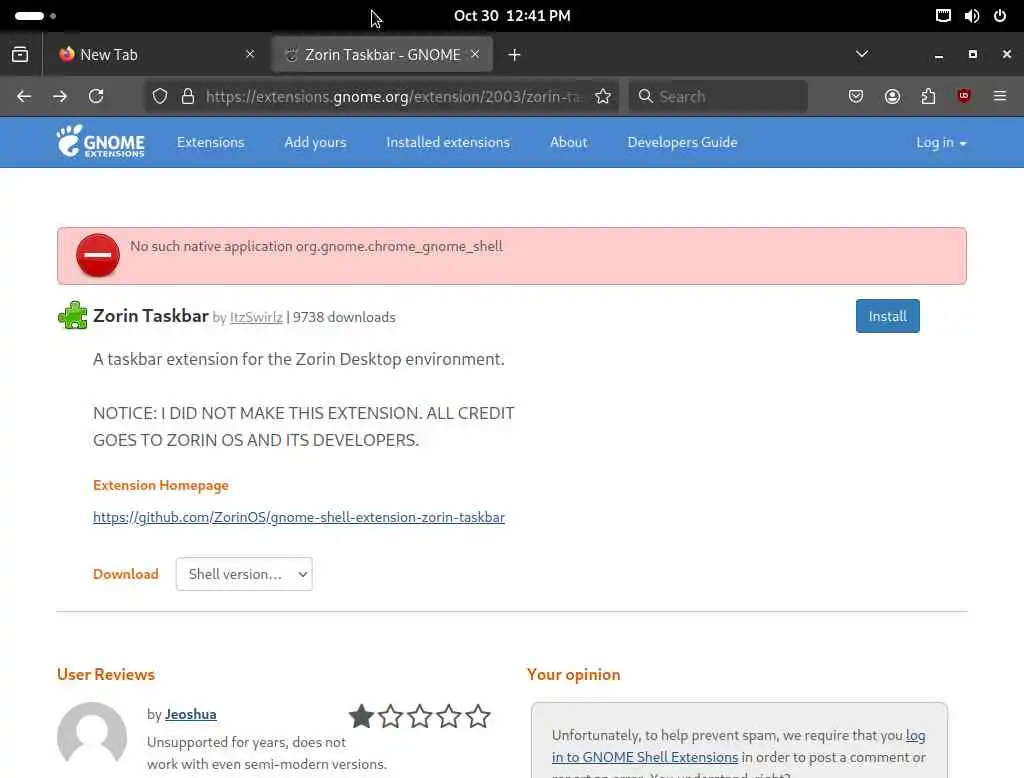Click the green puzzle extension icon
This screenshot has width=1024, height=778.
[x=72, y=316]
